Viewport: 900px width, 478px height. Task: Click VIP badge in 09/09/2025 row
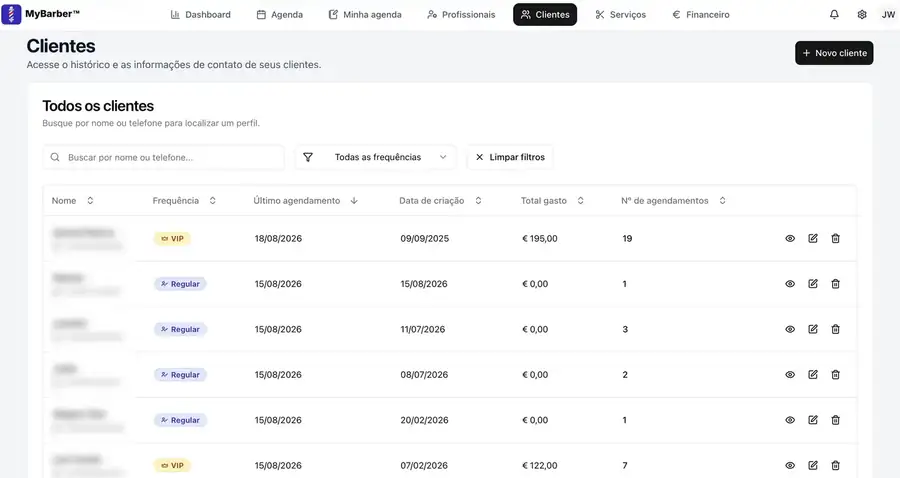coord(172,239)
